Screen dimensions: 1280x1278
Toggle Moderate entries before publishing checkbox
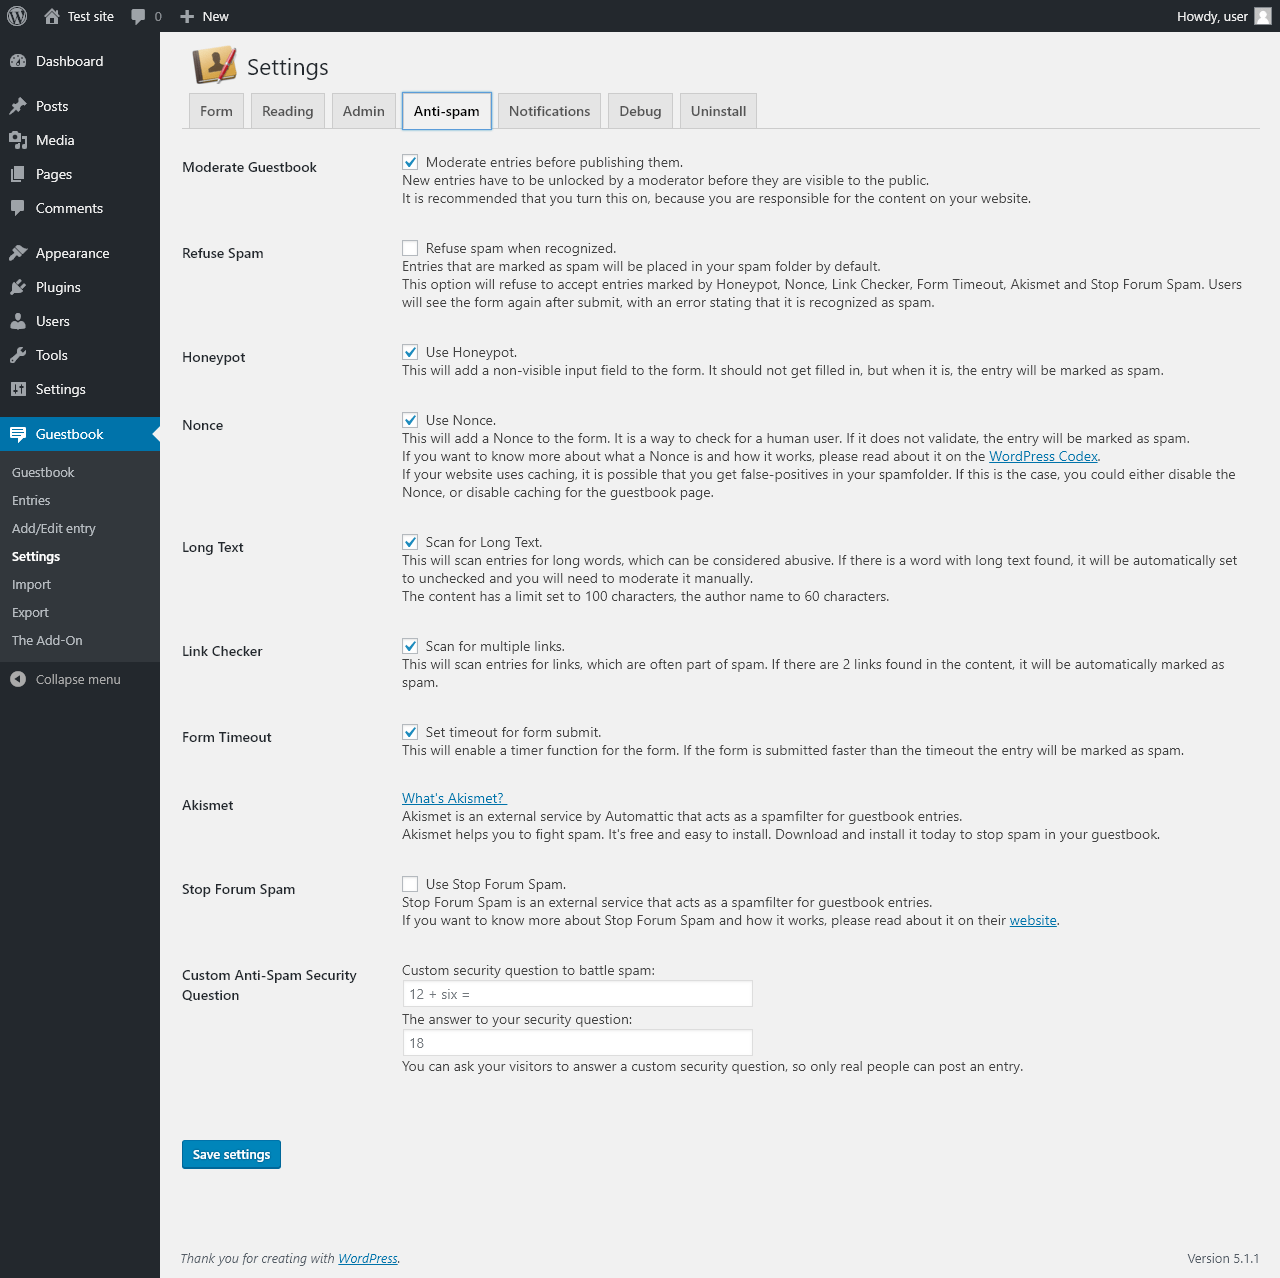[410, 162]
